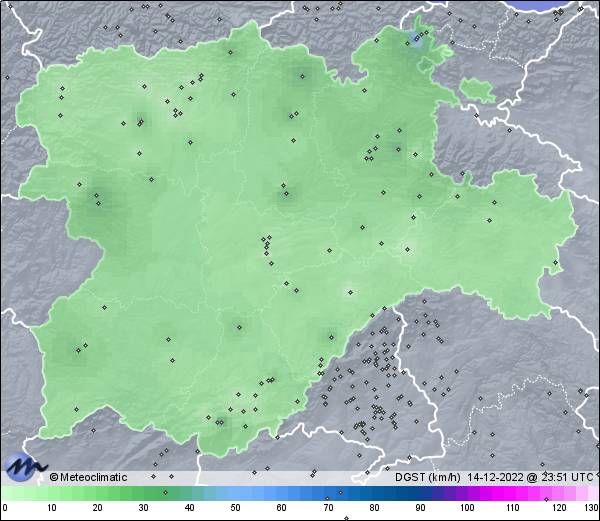Click the scale value 10
Viewport: 600px width, 521px height.
[52, 508]
